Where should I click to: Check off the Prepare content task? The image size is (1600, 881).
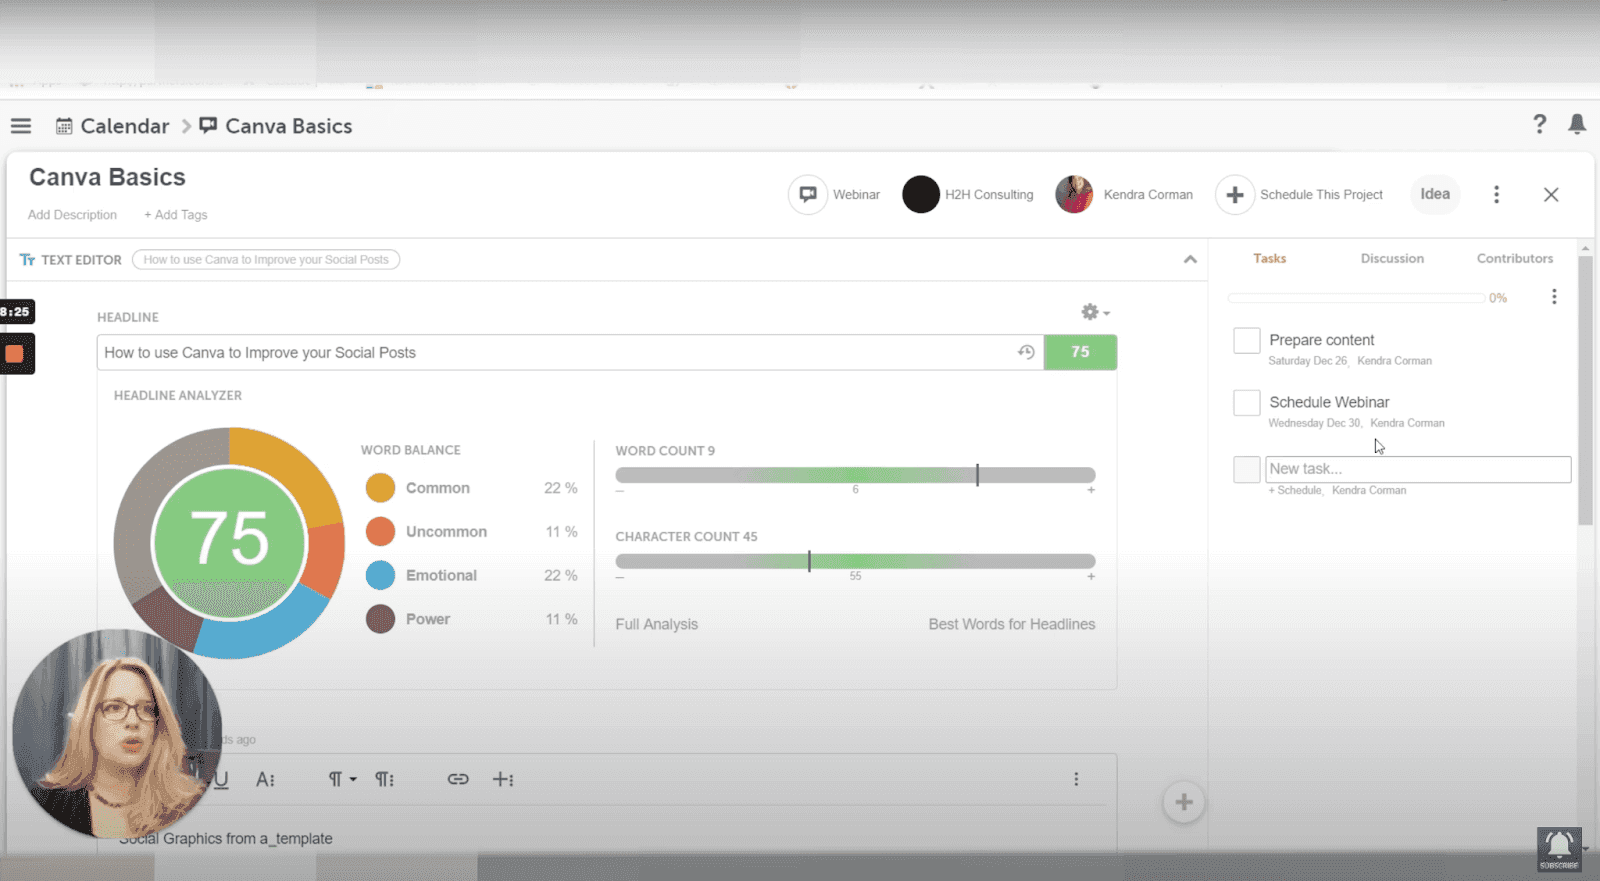coord(1247,340)
